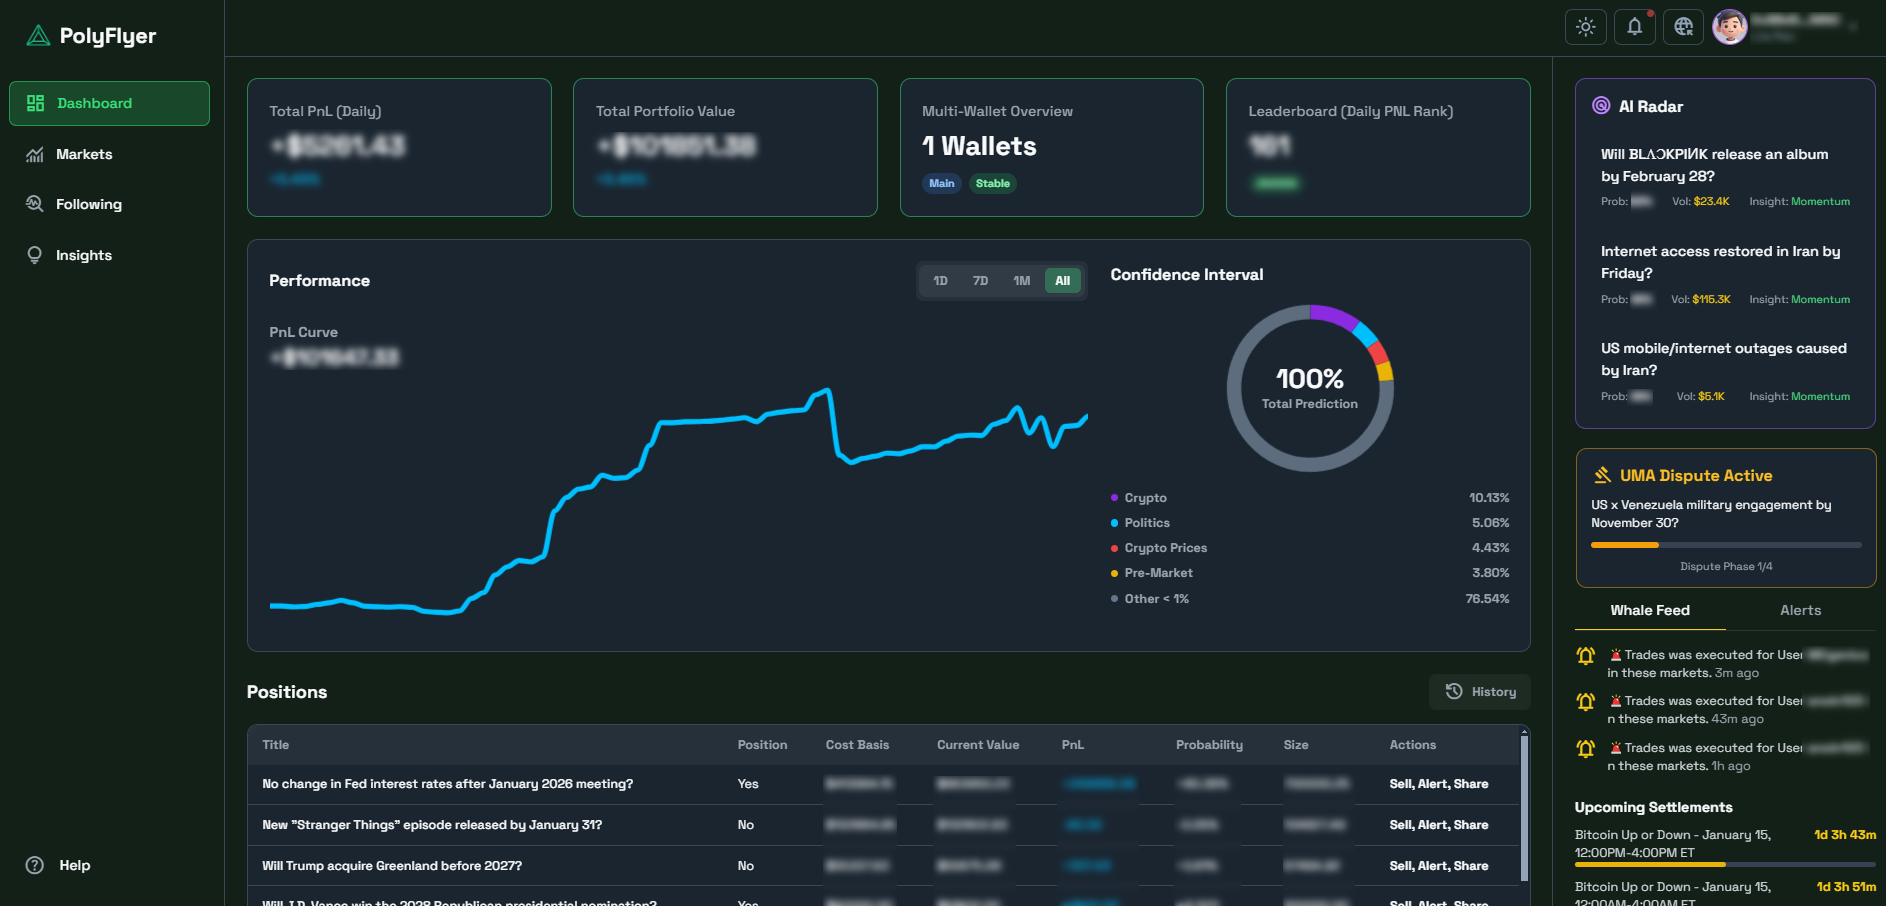Open the Dashboard via its sidebar icon
The image size is (1886, 906).
pyautogui.click(x=36, y=102)
